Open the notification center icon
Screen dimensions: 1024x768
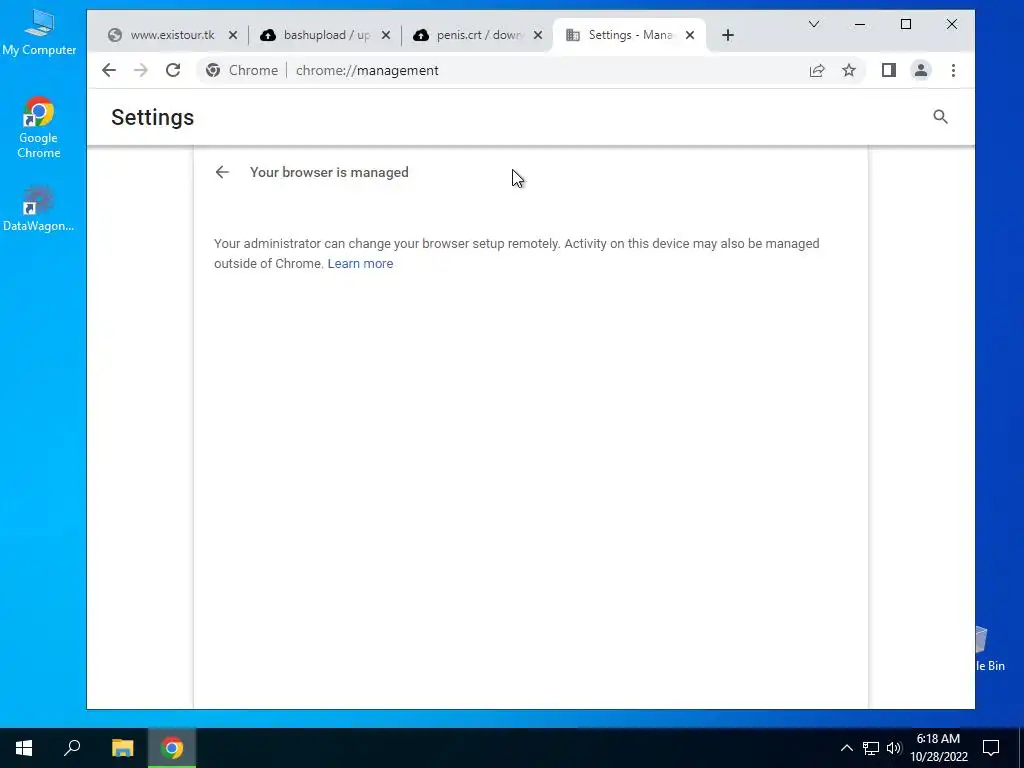click(x=991, y=748)
